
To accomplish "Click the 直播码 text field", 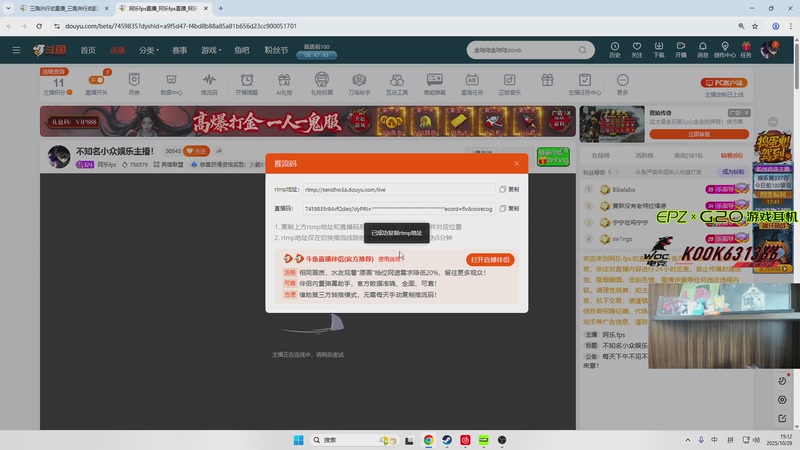I will (399, 209).
